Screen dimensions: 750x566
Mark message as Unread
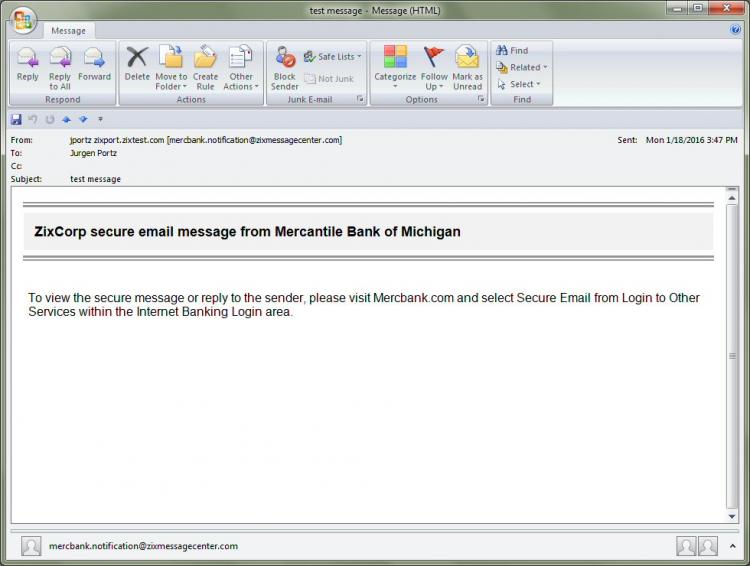(467, 68)
